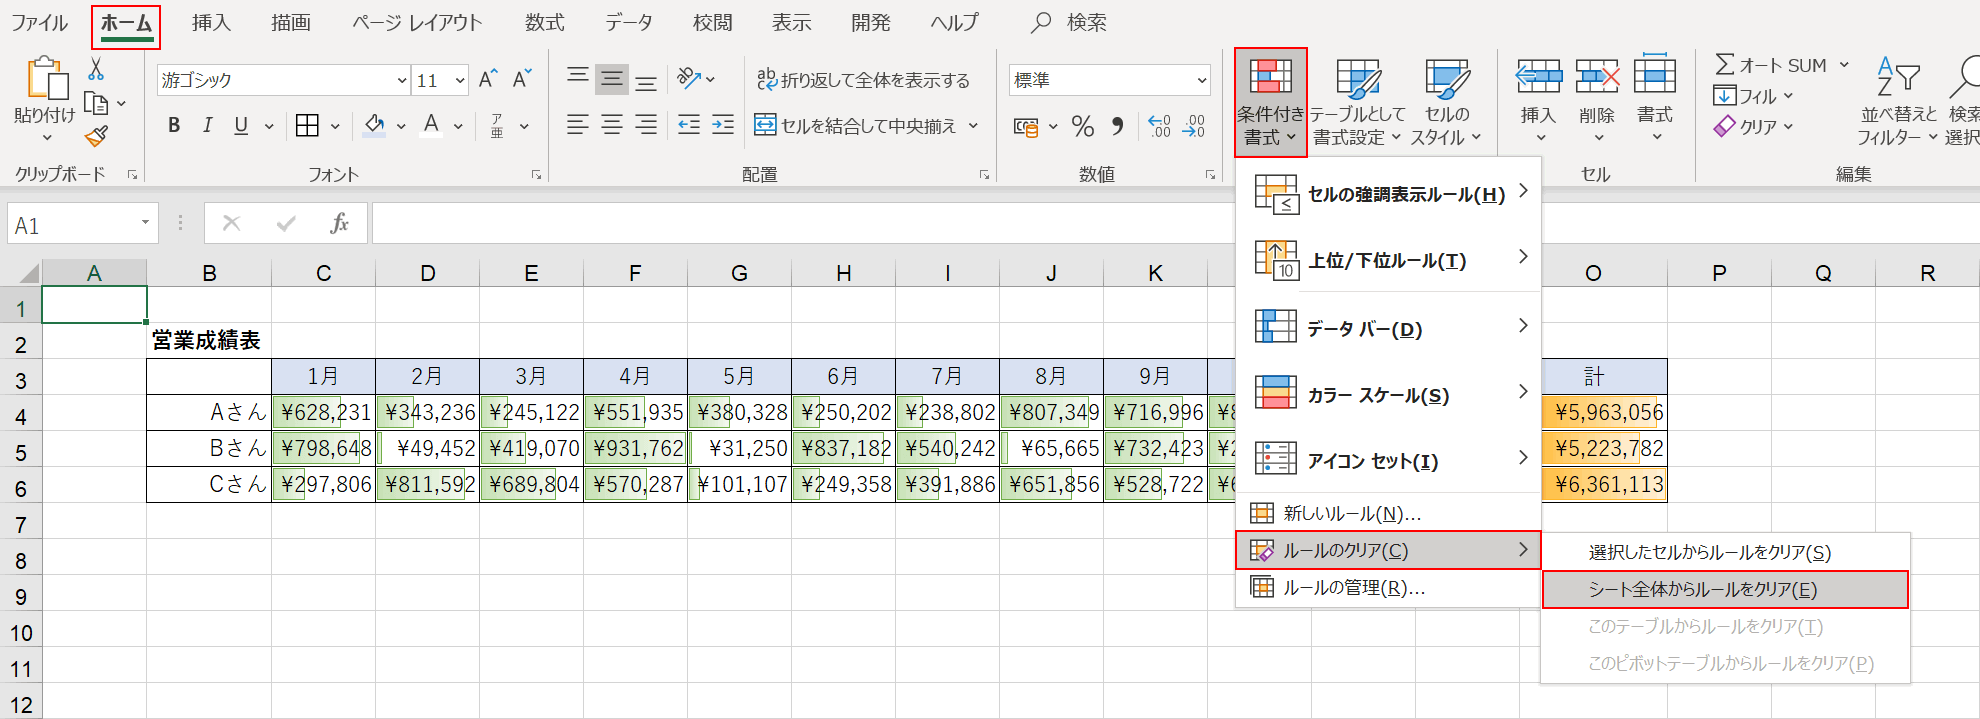The width and height of the screenshot is (1980, 719).
Task: Switch to ページ レイアウト tab
Action: (x=417, y=23)
